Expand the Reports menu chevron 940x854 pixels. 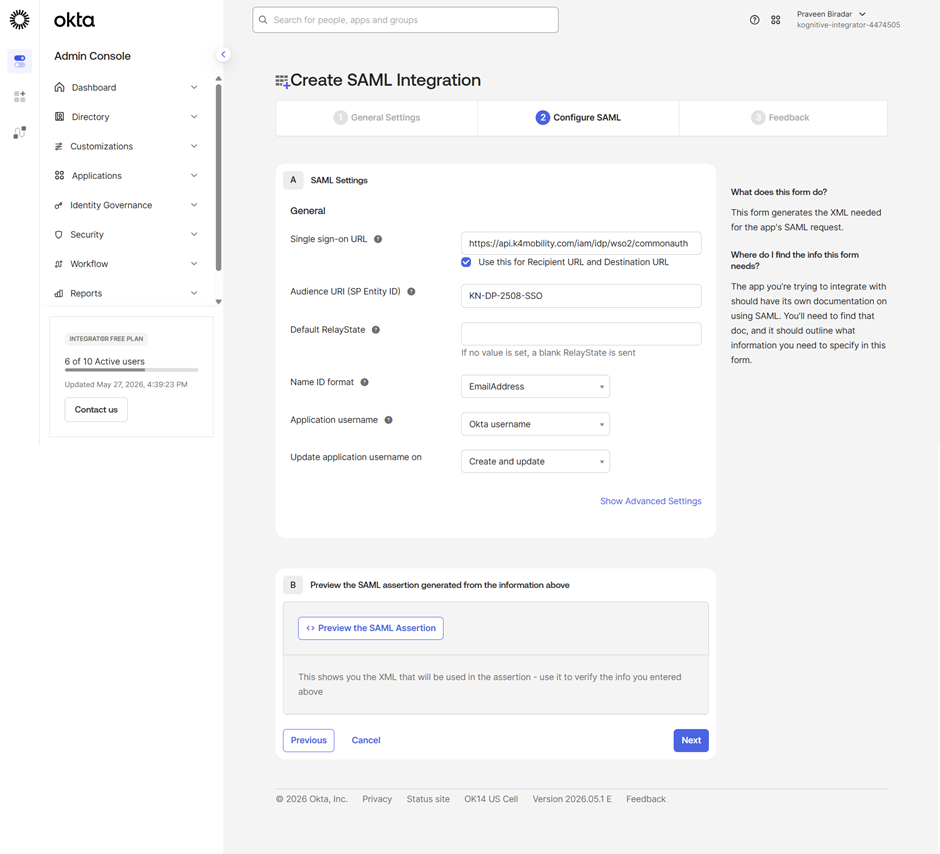tap(194, 293)
